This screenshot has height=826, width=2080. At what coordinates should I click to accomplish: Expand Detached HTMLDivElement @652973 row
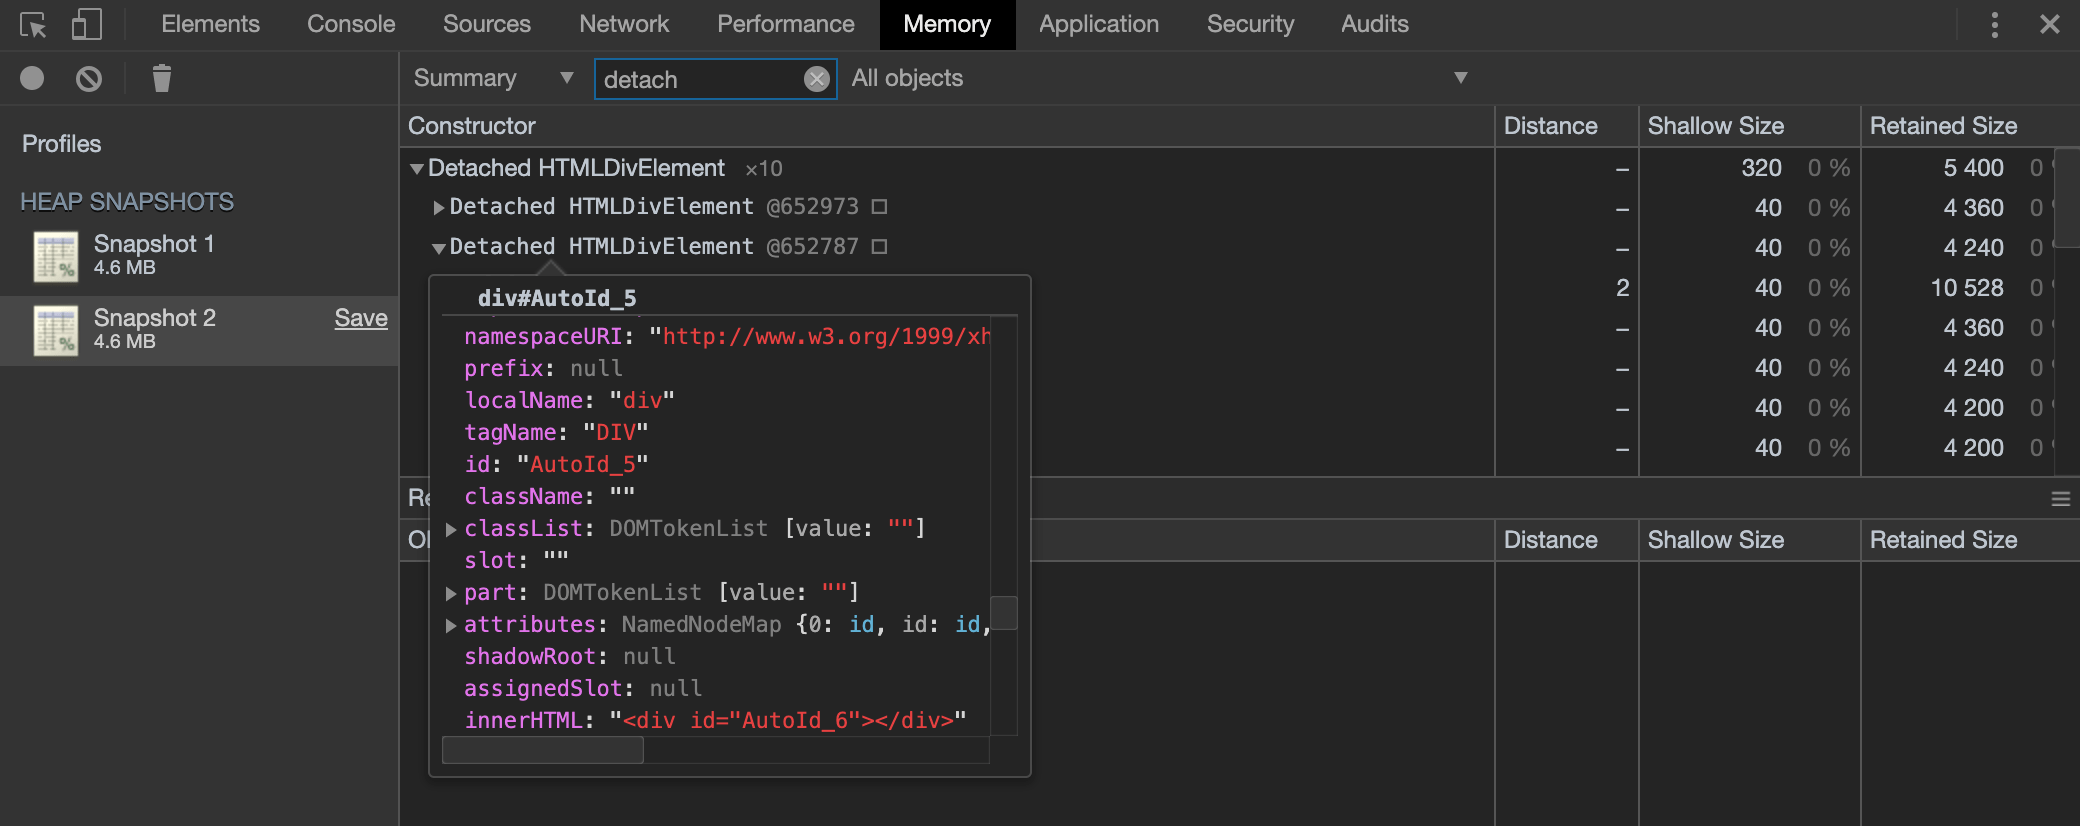pos(438,208)
